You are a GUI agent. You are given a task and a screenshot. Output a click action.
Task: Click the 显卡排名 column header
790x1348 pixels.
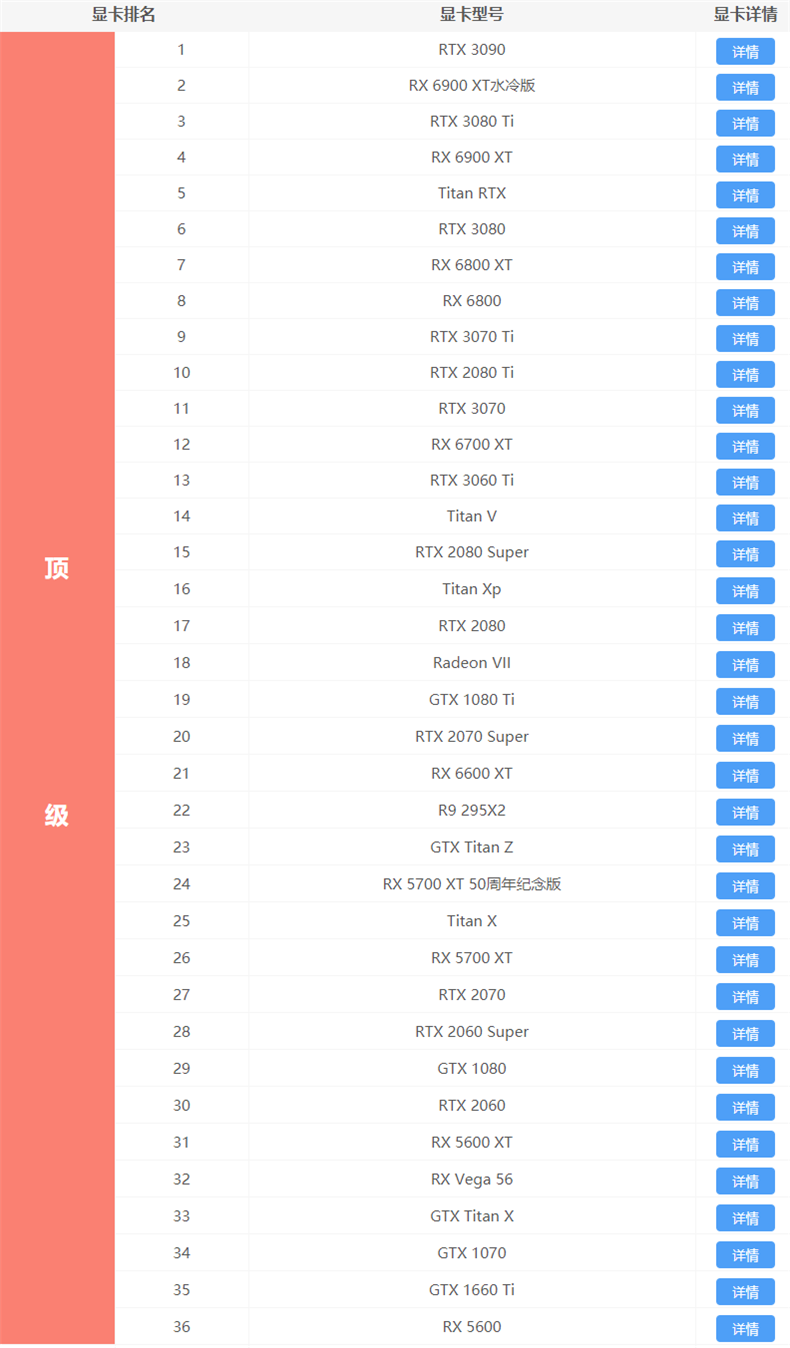coord(124,15)
